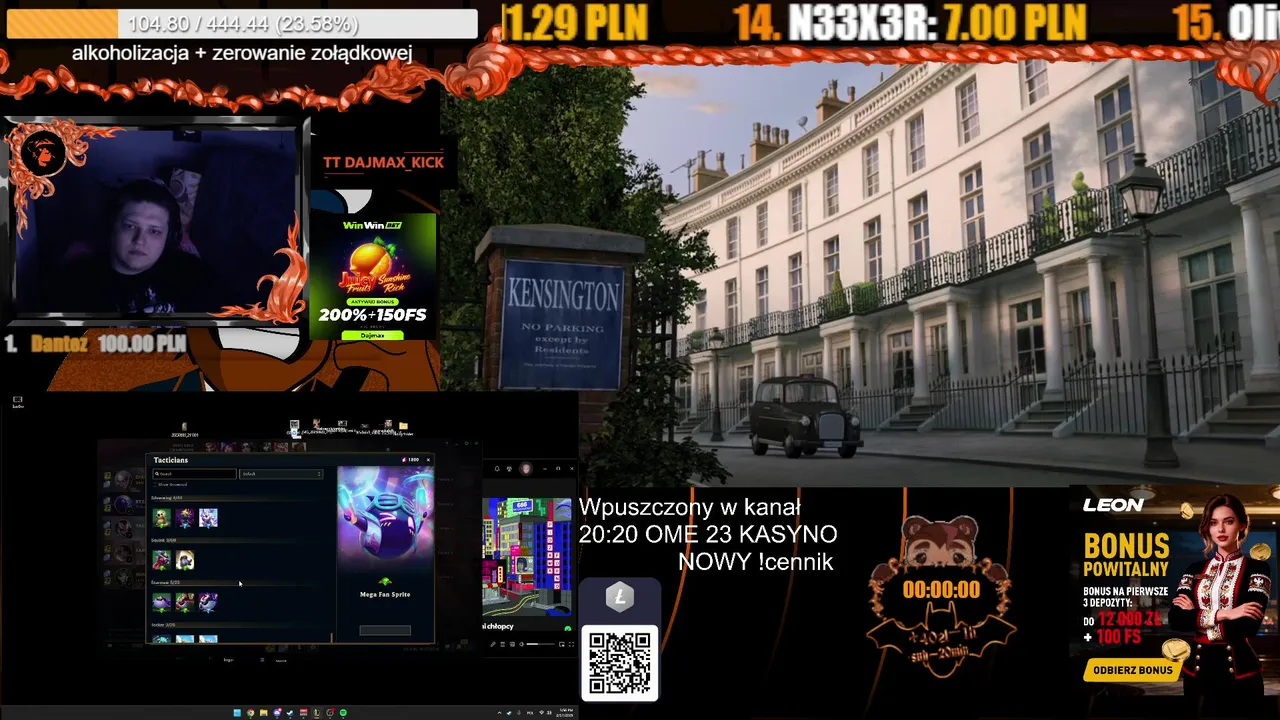Open Spotify from the taskbar
The width and height of the screenshot is (1280, 720).
[x=343, y=713]
